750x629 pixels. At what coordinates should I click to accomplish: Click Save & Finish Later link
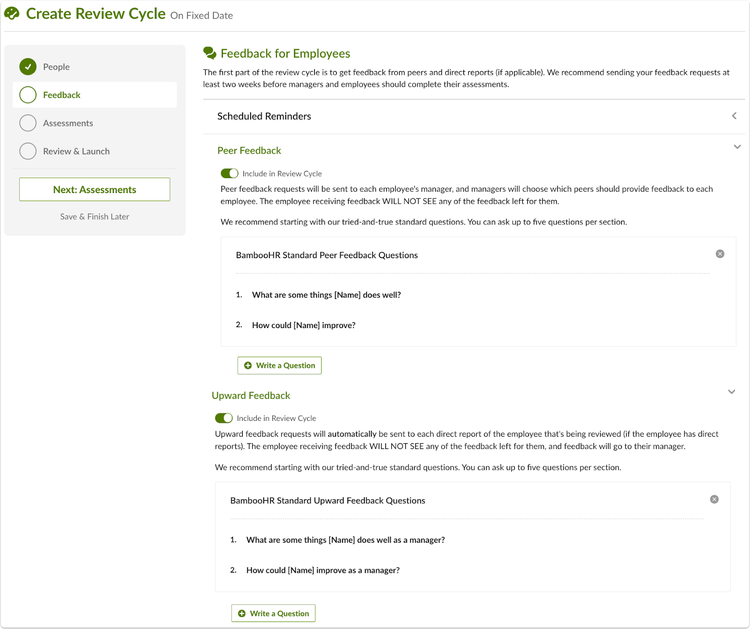click(x=95, y=217)
